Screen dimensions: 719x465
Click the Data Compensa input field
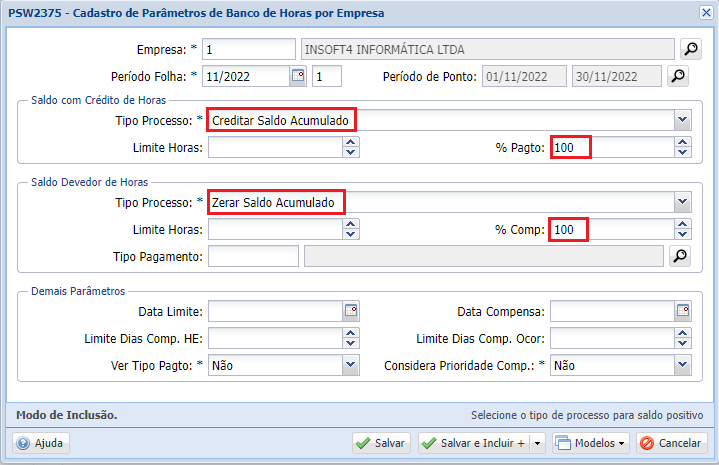click(x=613, y=311)
